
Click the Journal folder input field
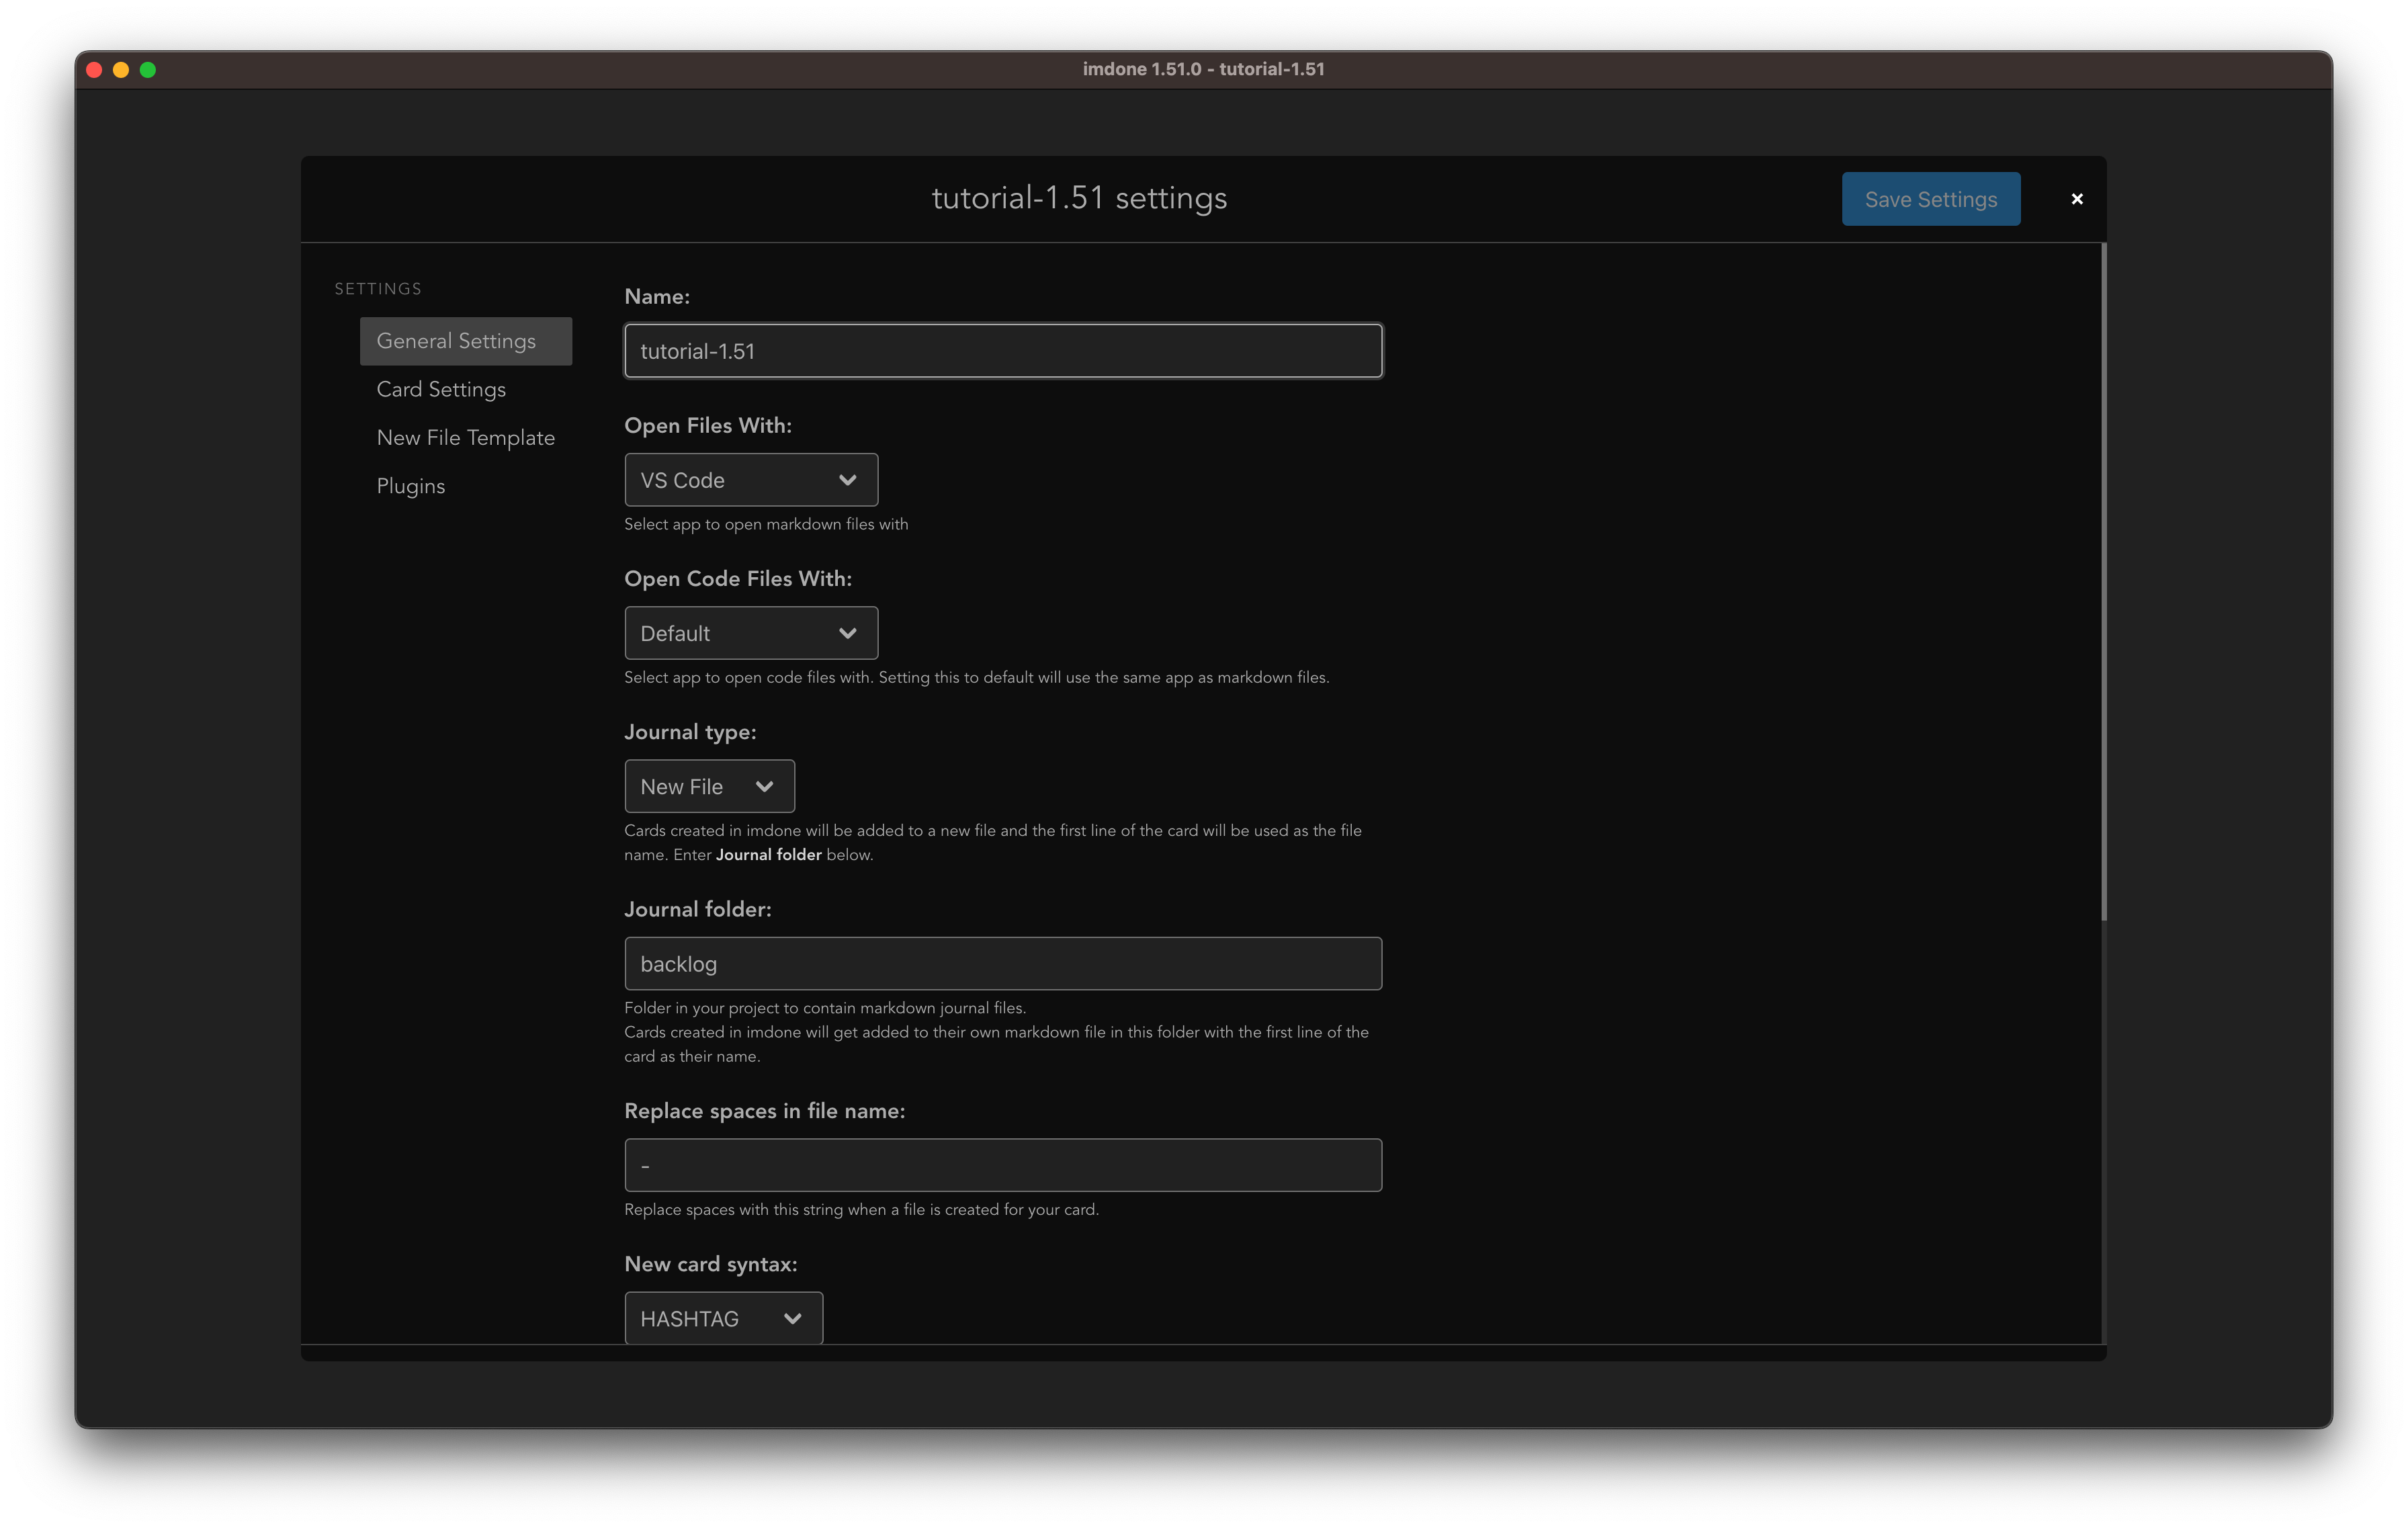pyautogui.click(x=1003, y=964)
